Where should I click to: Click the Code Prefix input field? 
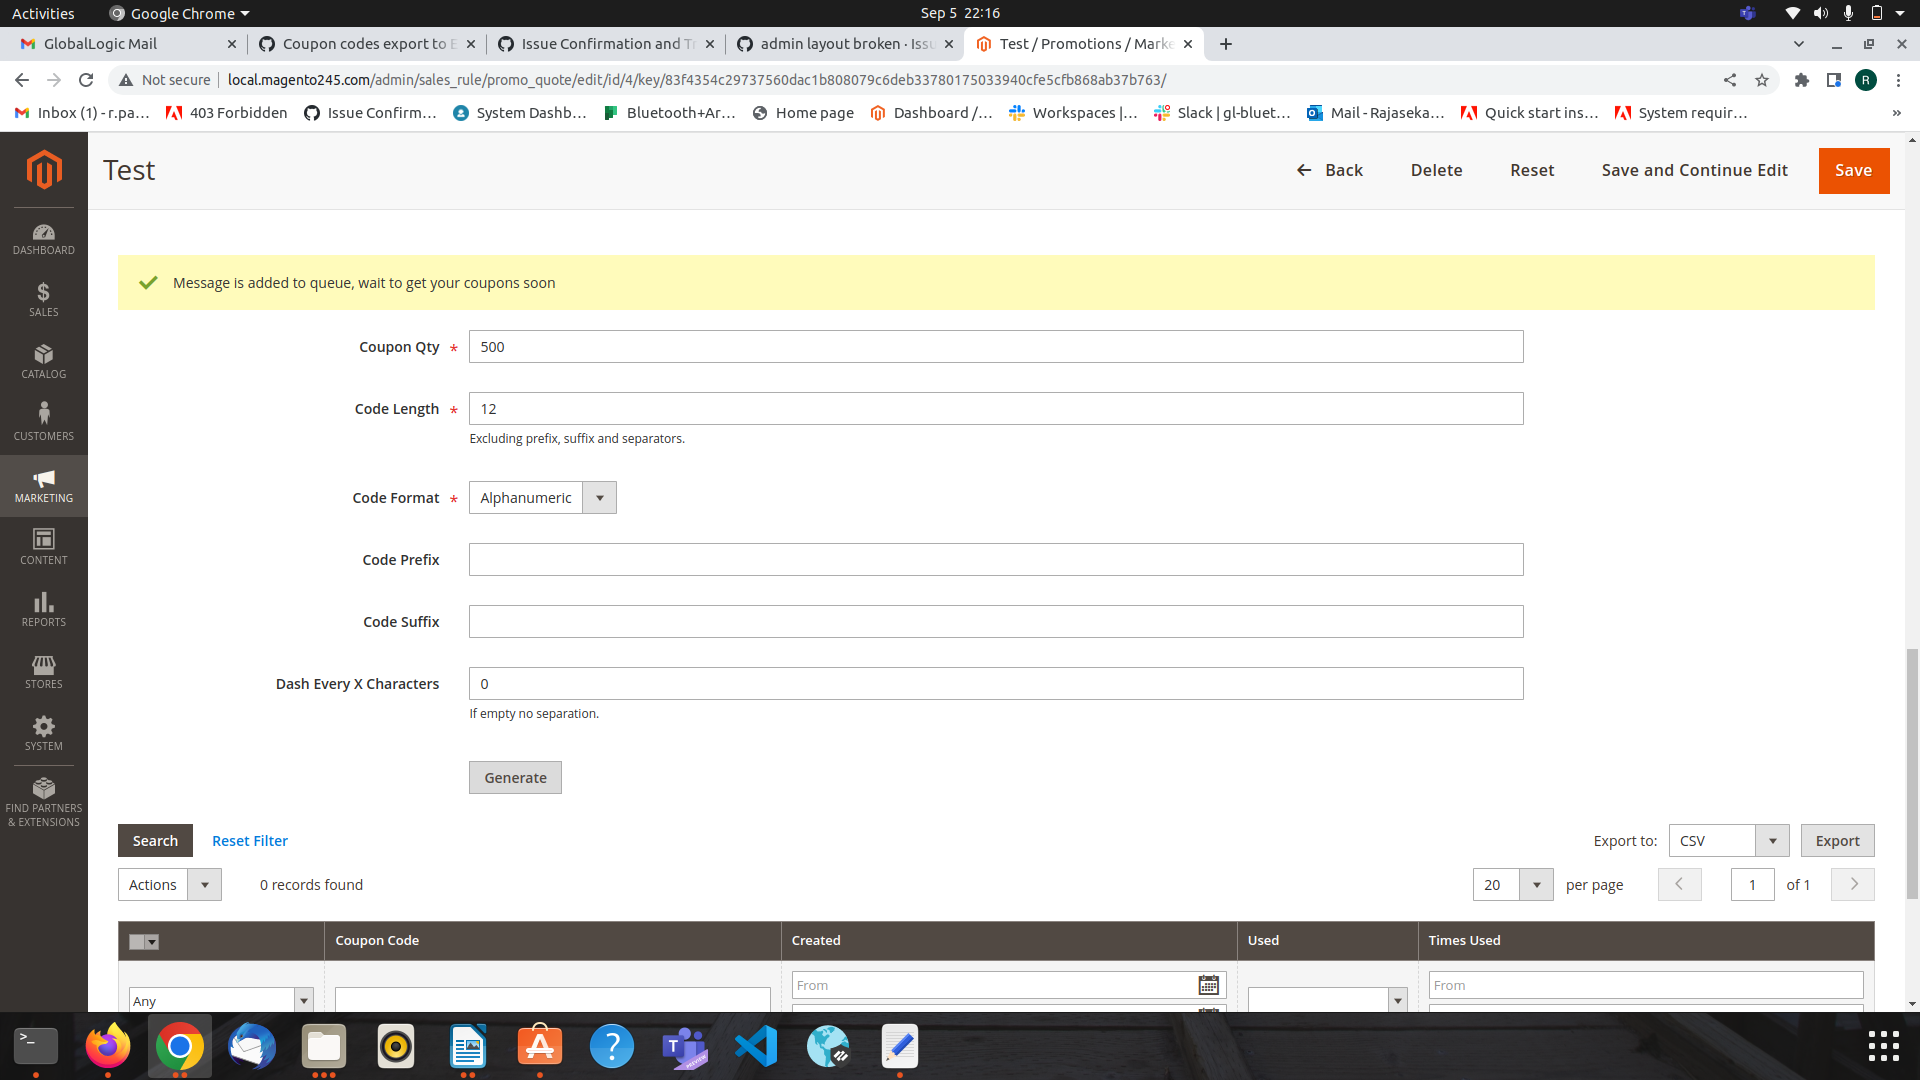[x=995, y=560]
